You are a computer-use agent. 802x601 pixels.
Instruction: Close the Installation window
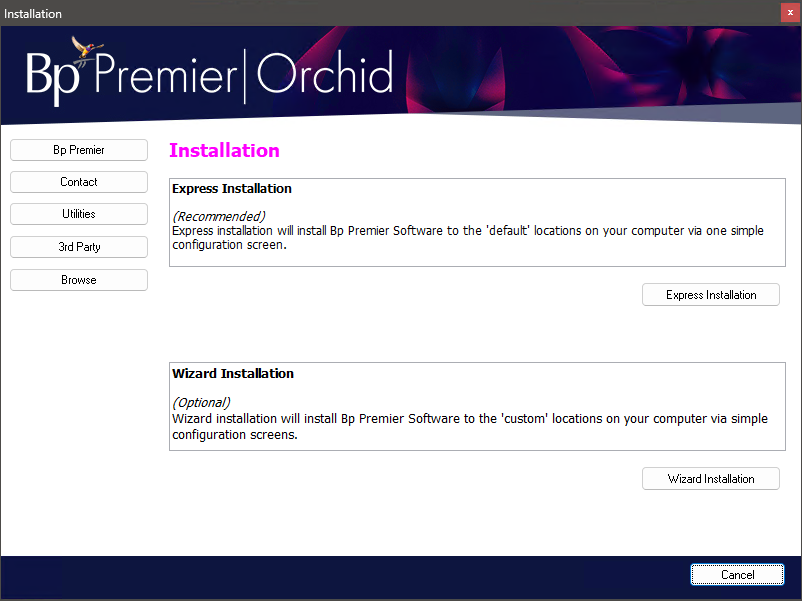click(x=790, y=13)
